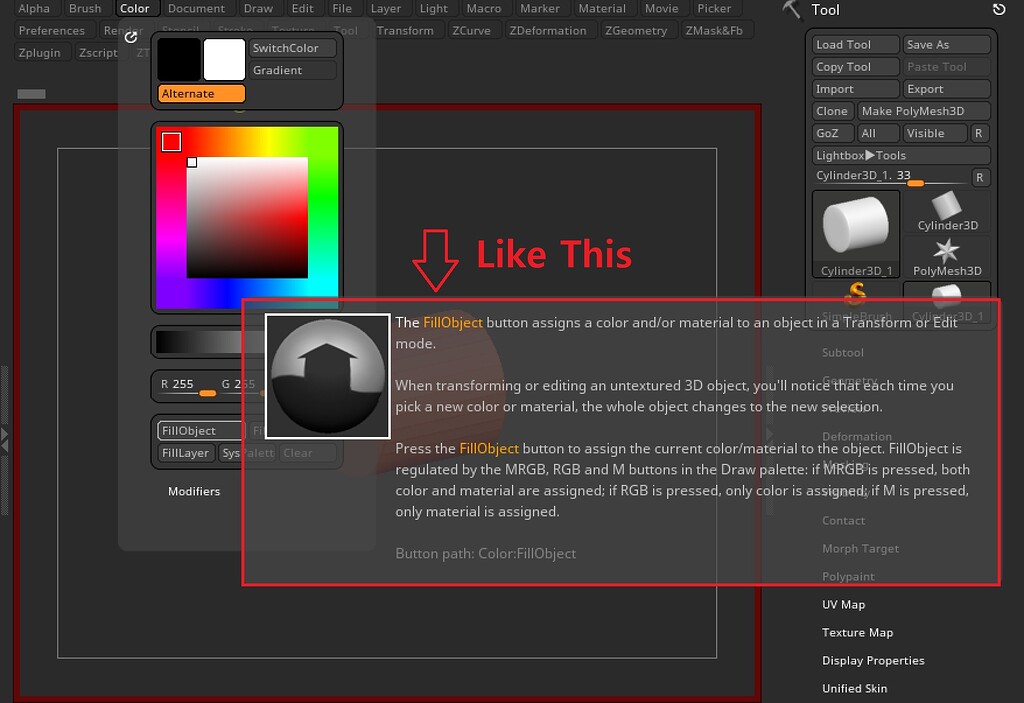This screenshot has height=703, width=1024.
Task: Select the Cylinder3D tool thumbnail
Action: click(x=946, y=208)
